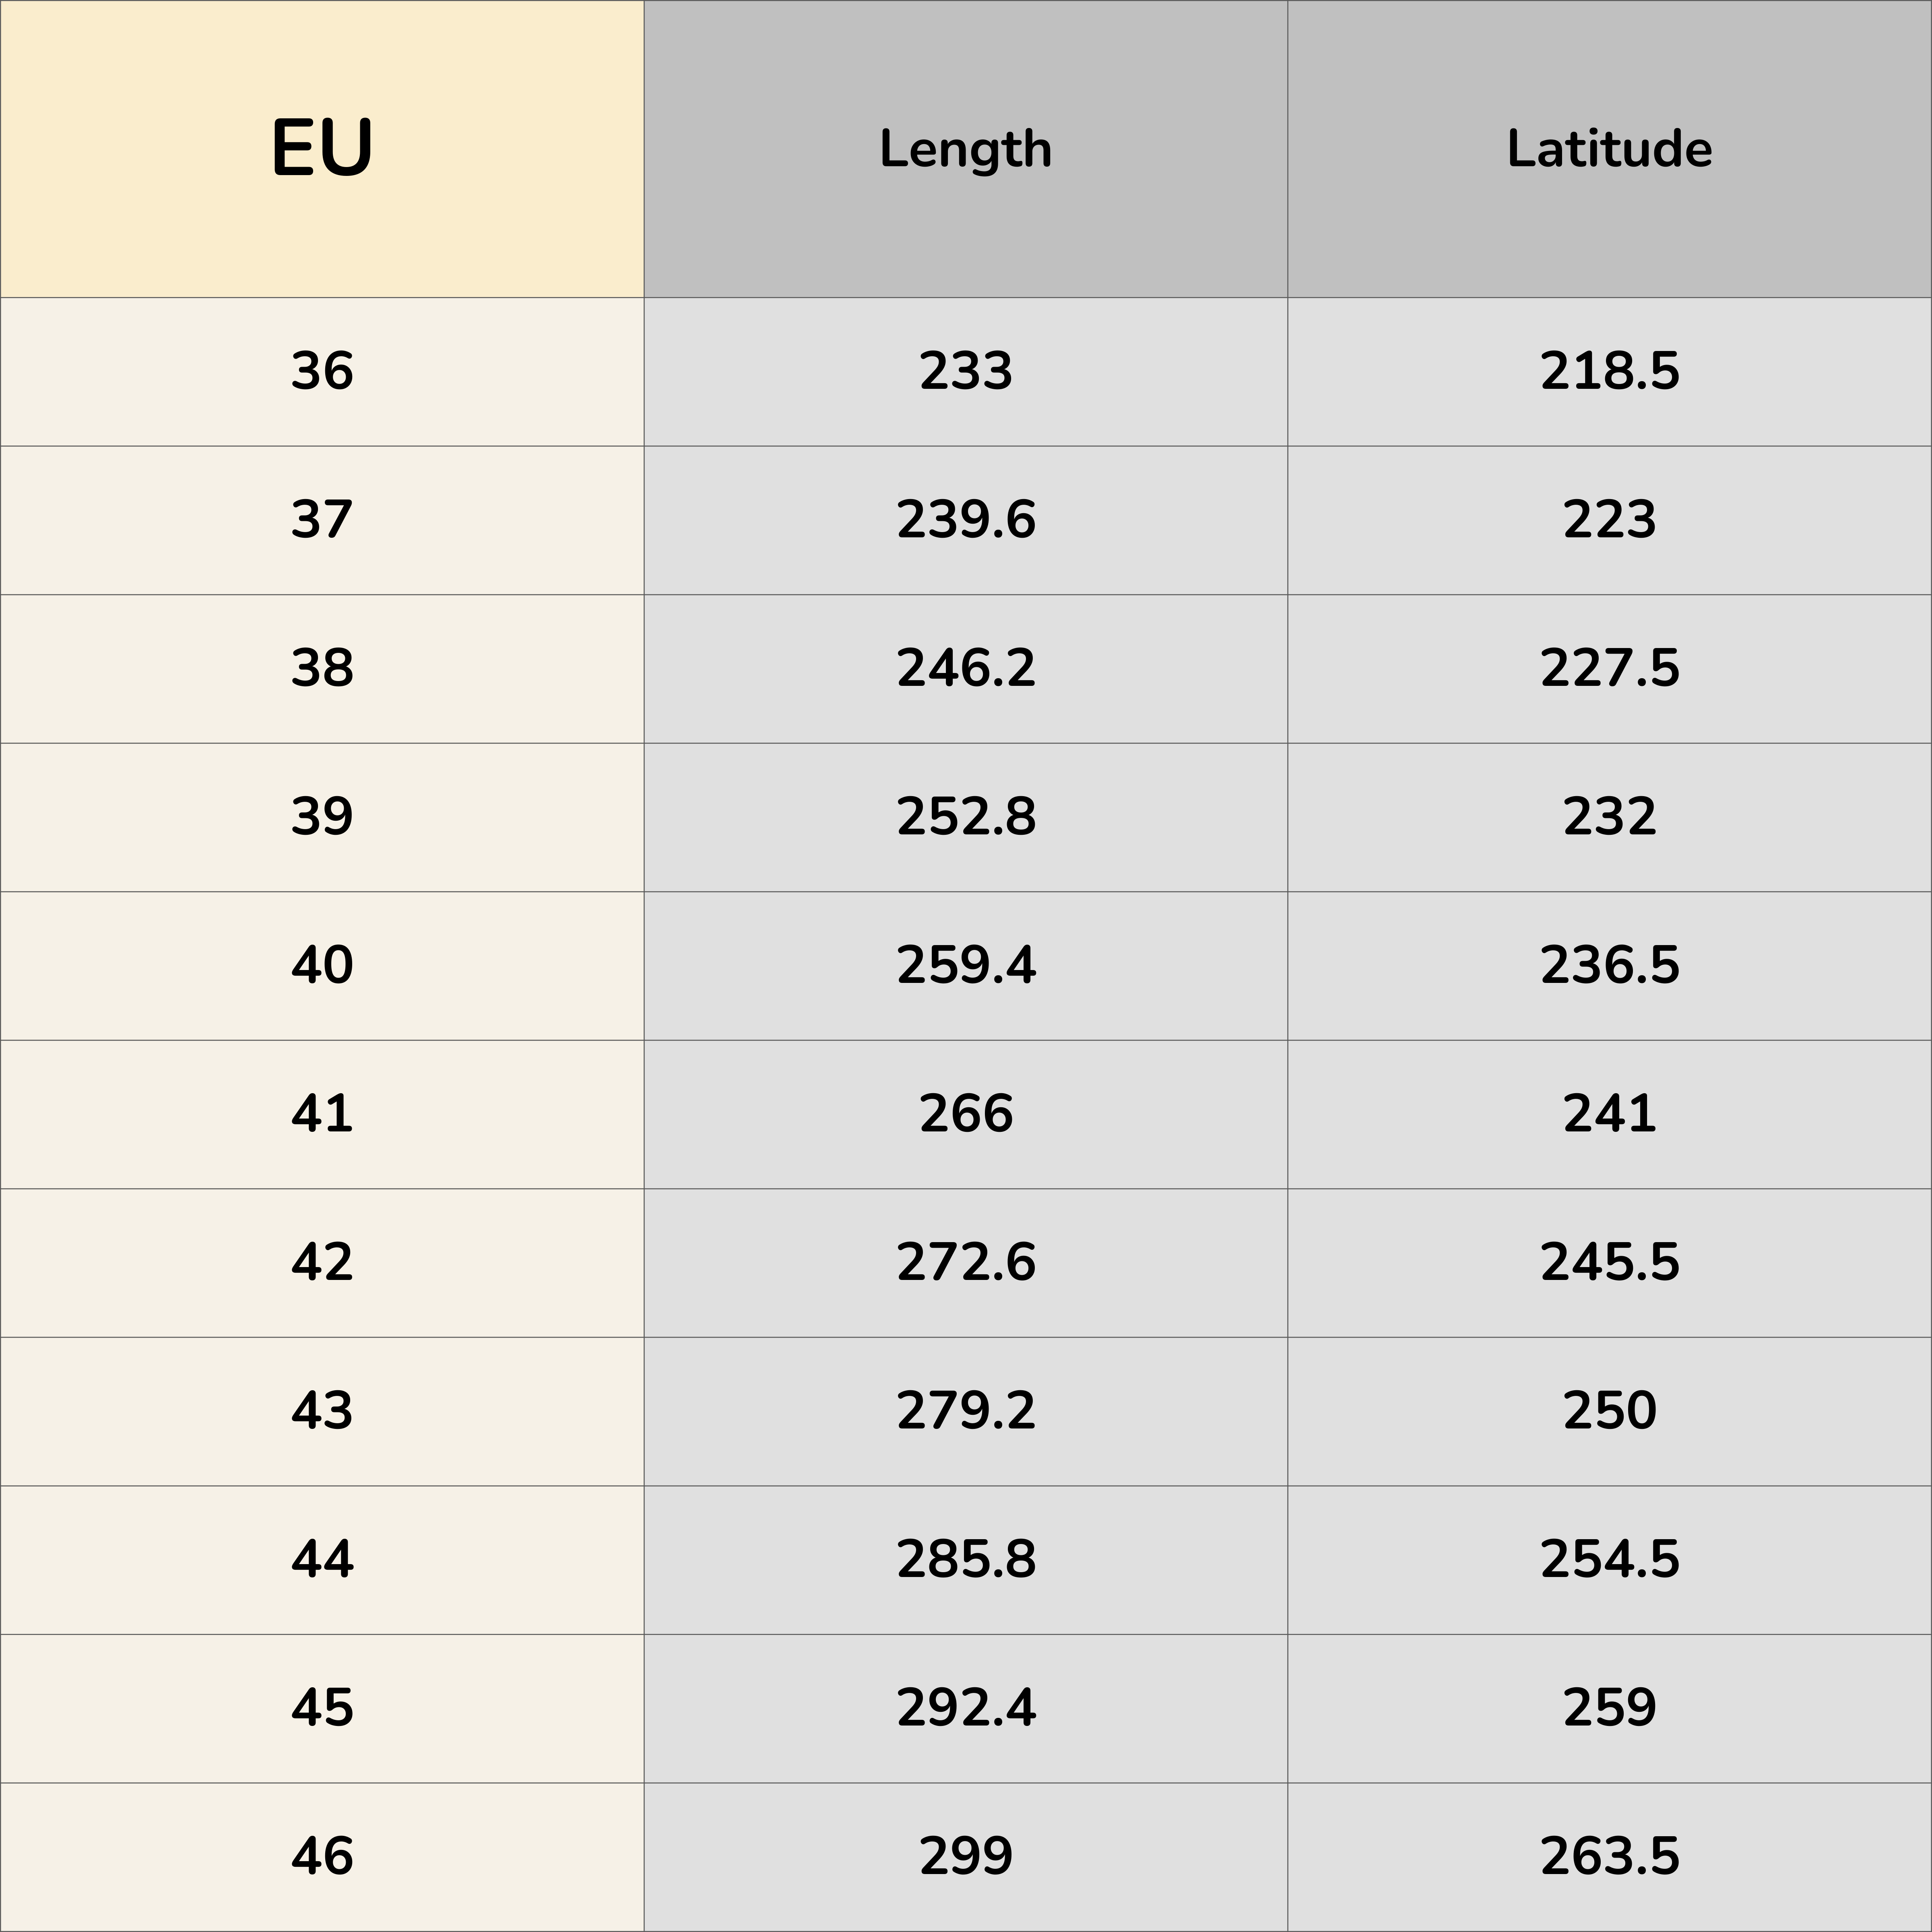This screenshot has height=1932, width=1932.
Task: Select the length value 233 cell
Action: click(965, 371)
